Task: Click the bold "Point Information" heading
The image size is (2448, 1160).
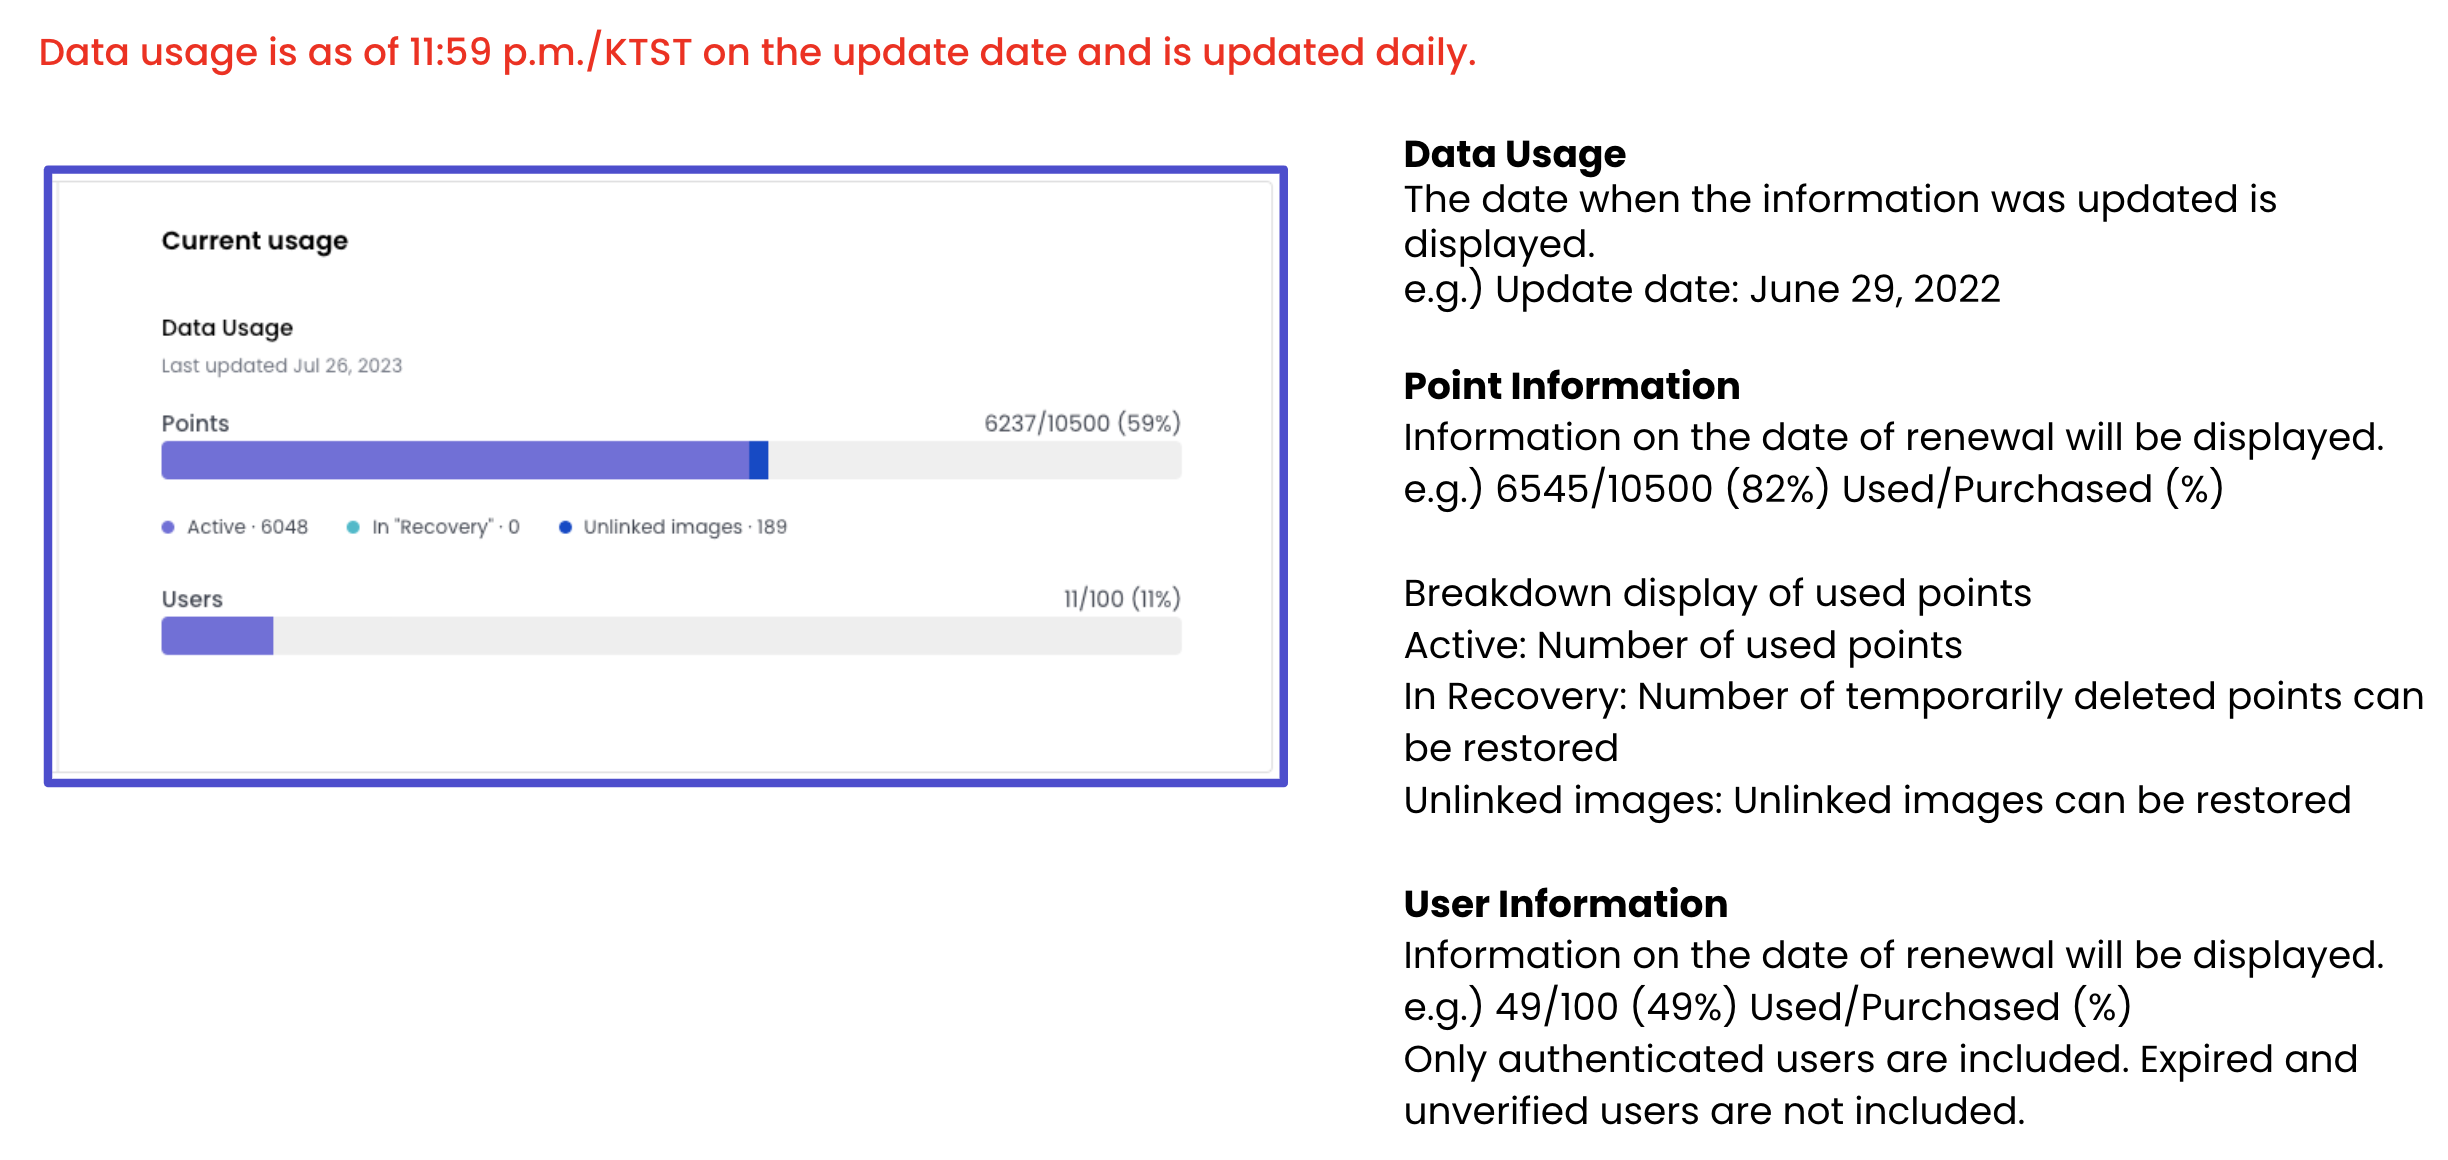Action: tap(1571, 386)
